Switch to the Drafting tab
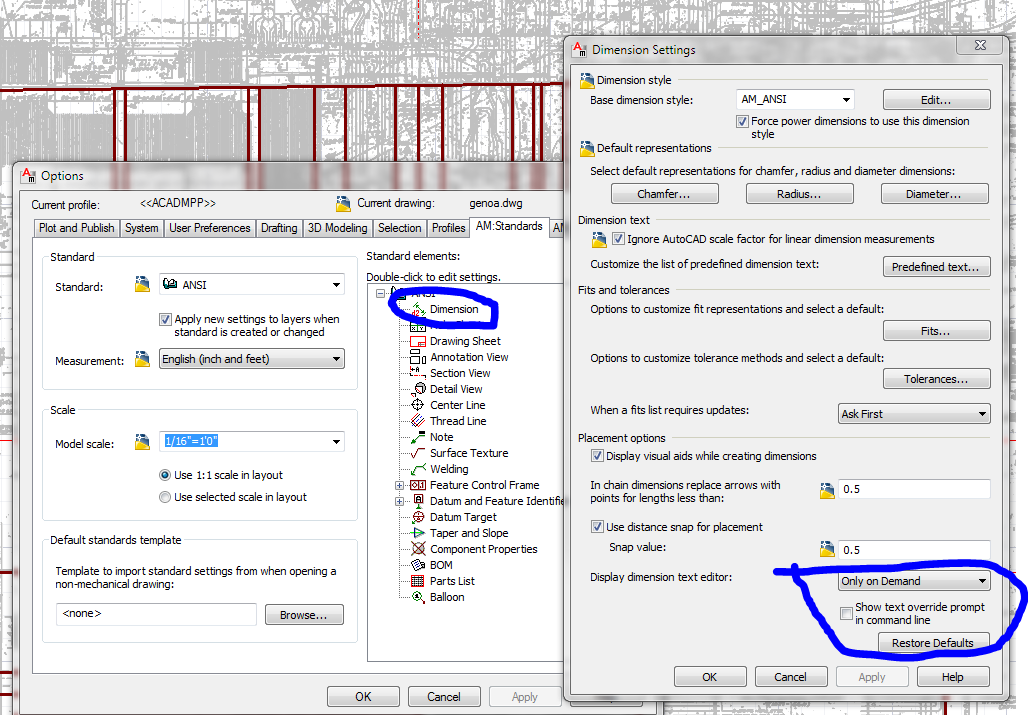Image resolution: width=1028 pixels, height=715 pixels. coord(279,228)
